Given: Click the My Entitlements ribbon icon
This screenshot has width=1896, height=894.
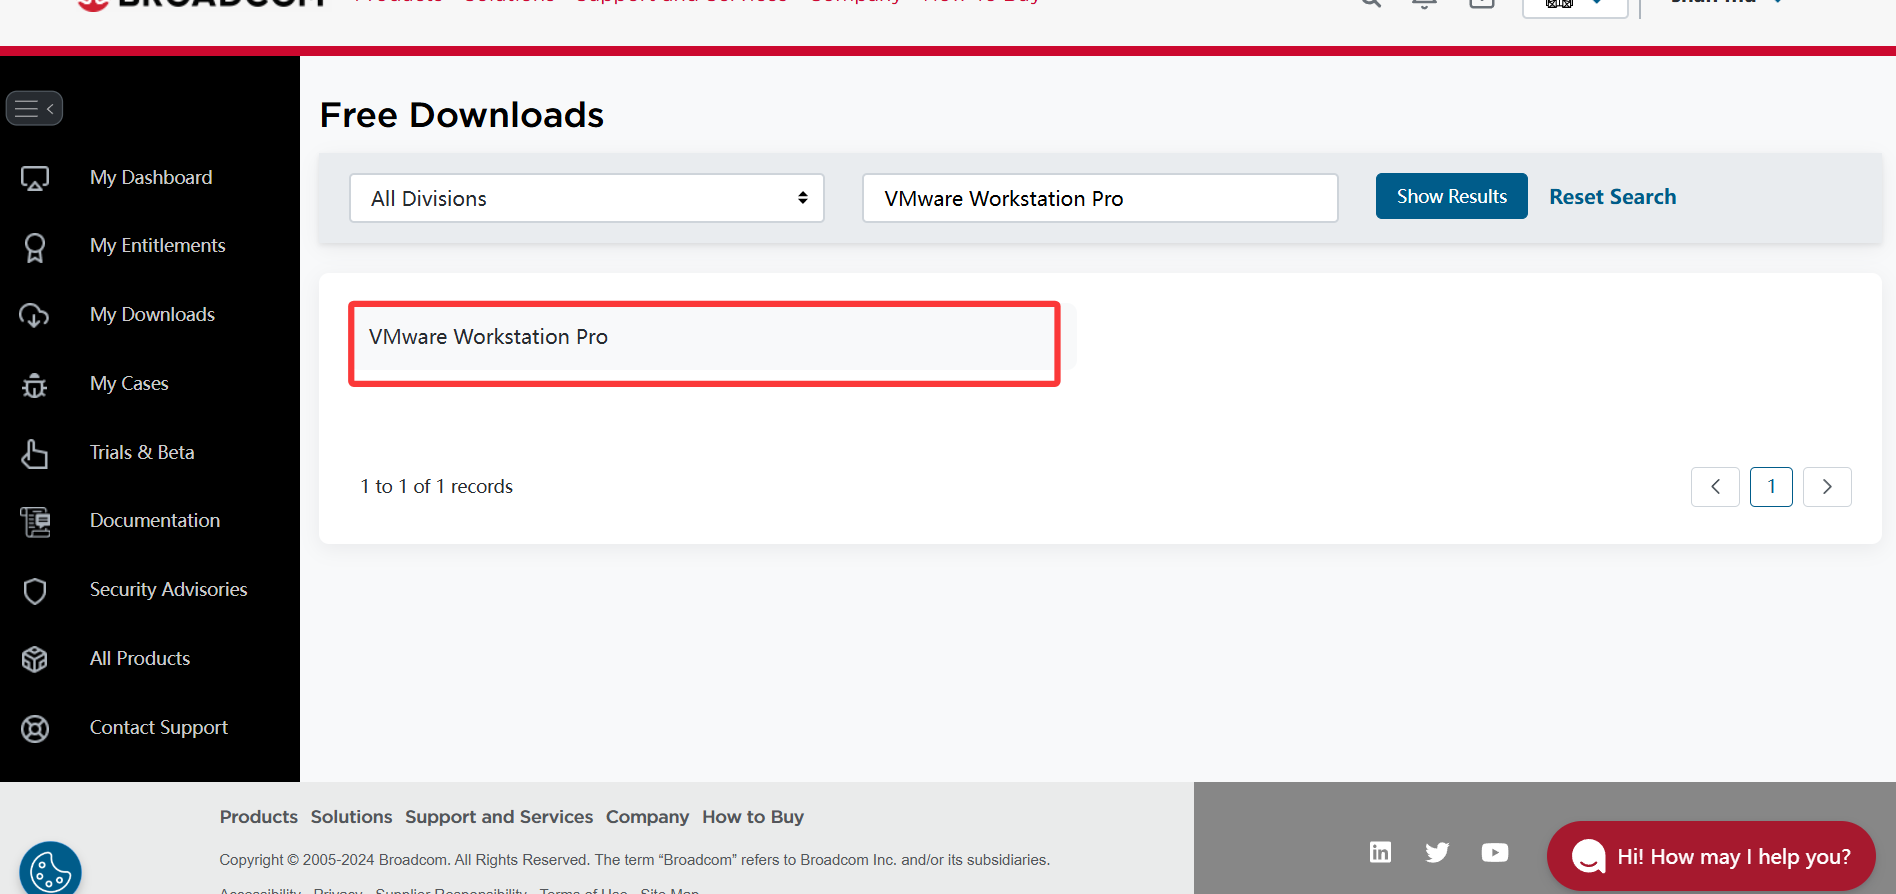Looking at the screenshot, I should click(35, 247).
